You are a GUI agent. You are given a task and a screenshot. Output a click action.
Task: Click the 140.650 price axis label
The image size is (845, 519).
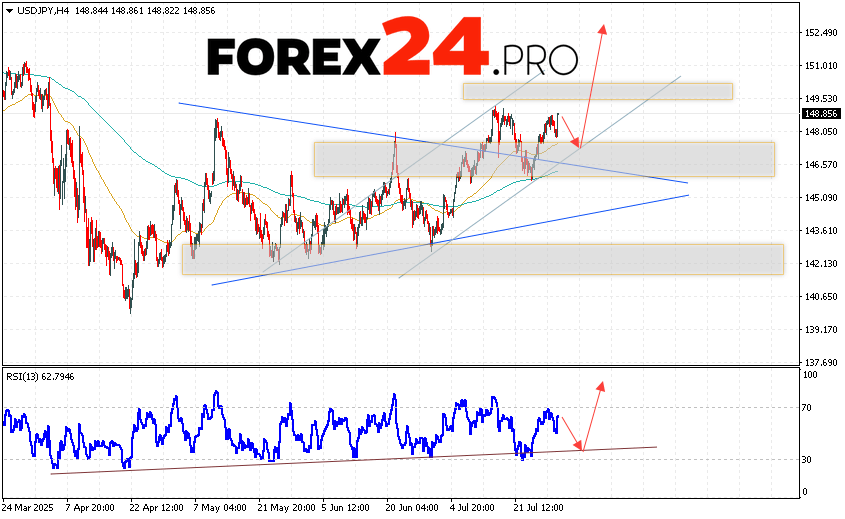point(819,297)
